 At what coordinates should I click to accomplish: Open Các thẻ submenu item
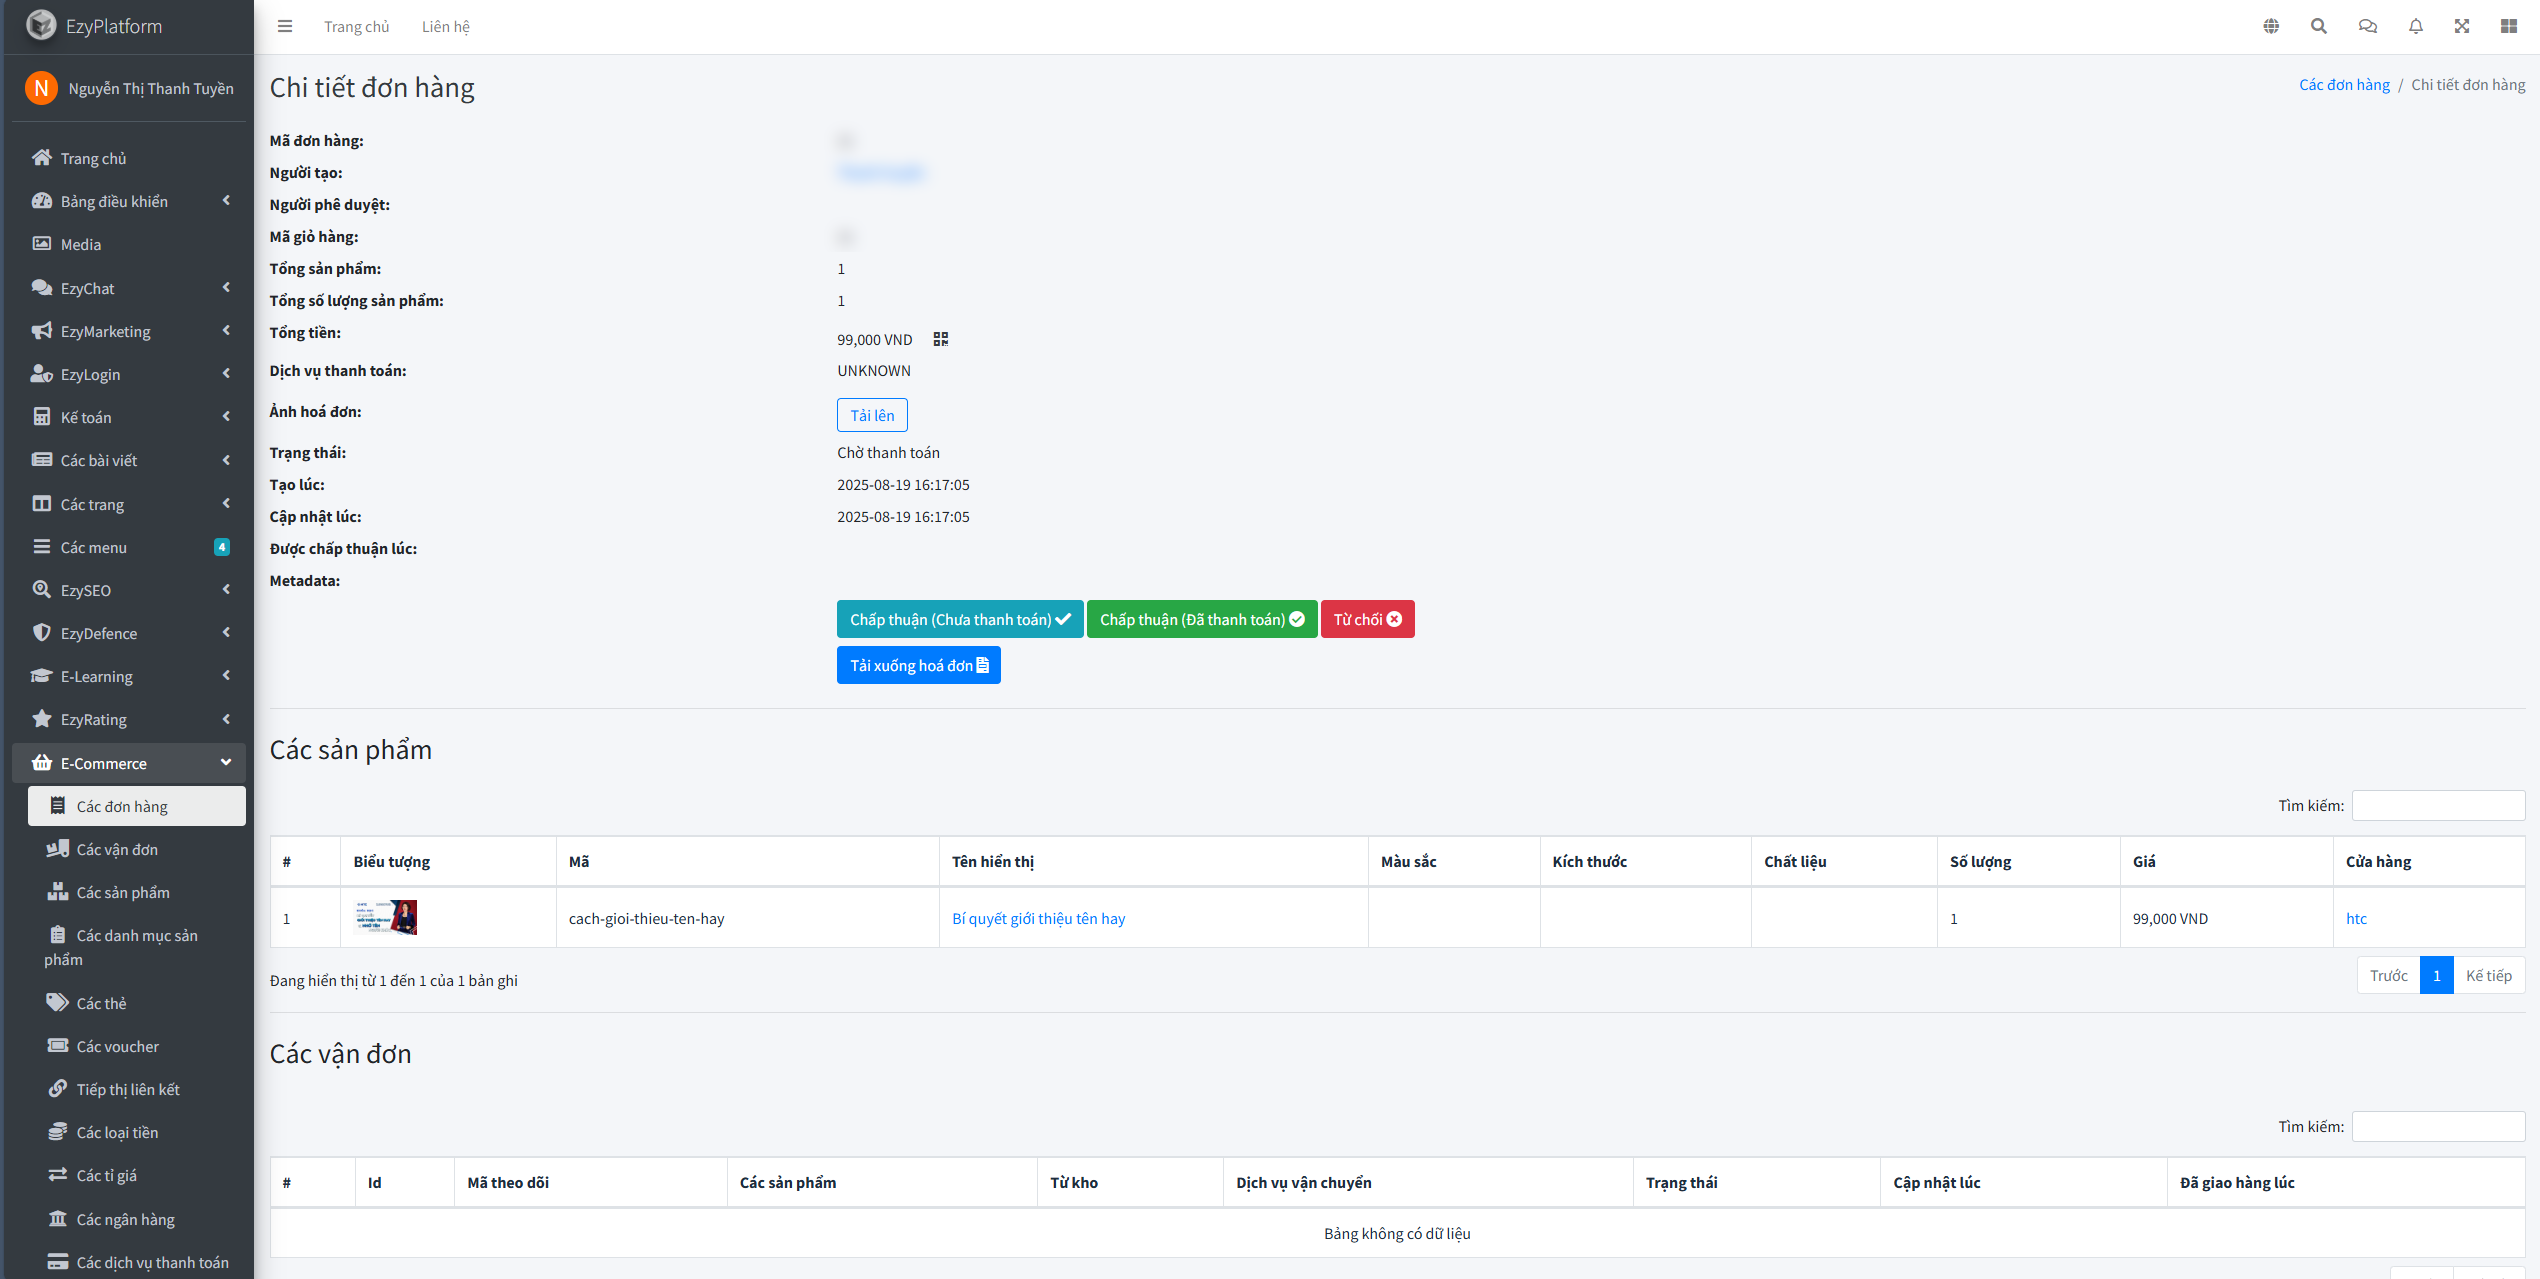[x=137, y=1003]
